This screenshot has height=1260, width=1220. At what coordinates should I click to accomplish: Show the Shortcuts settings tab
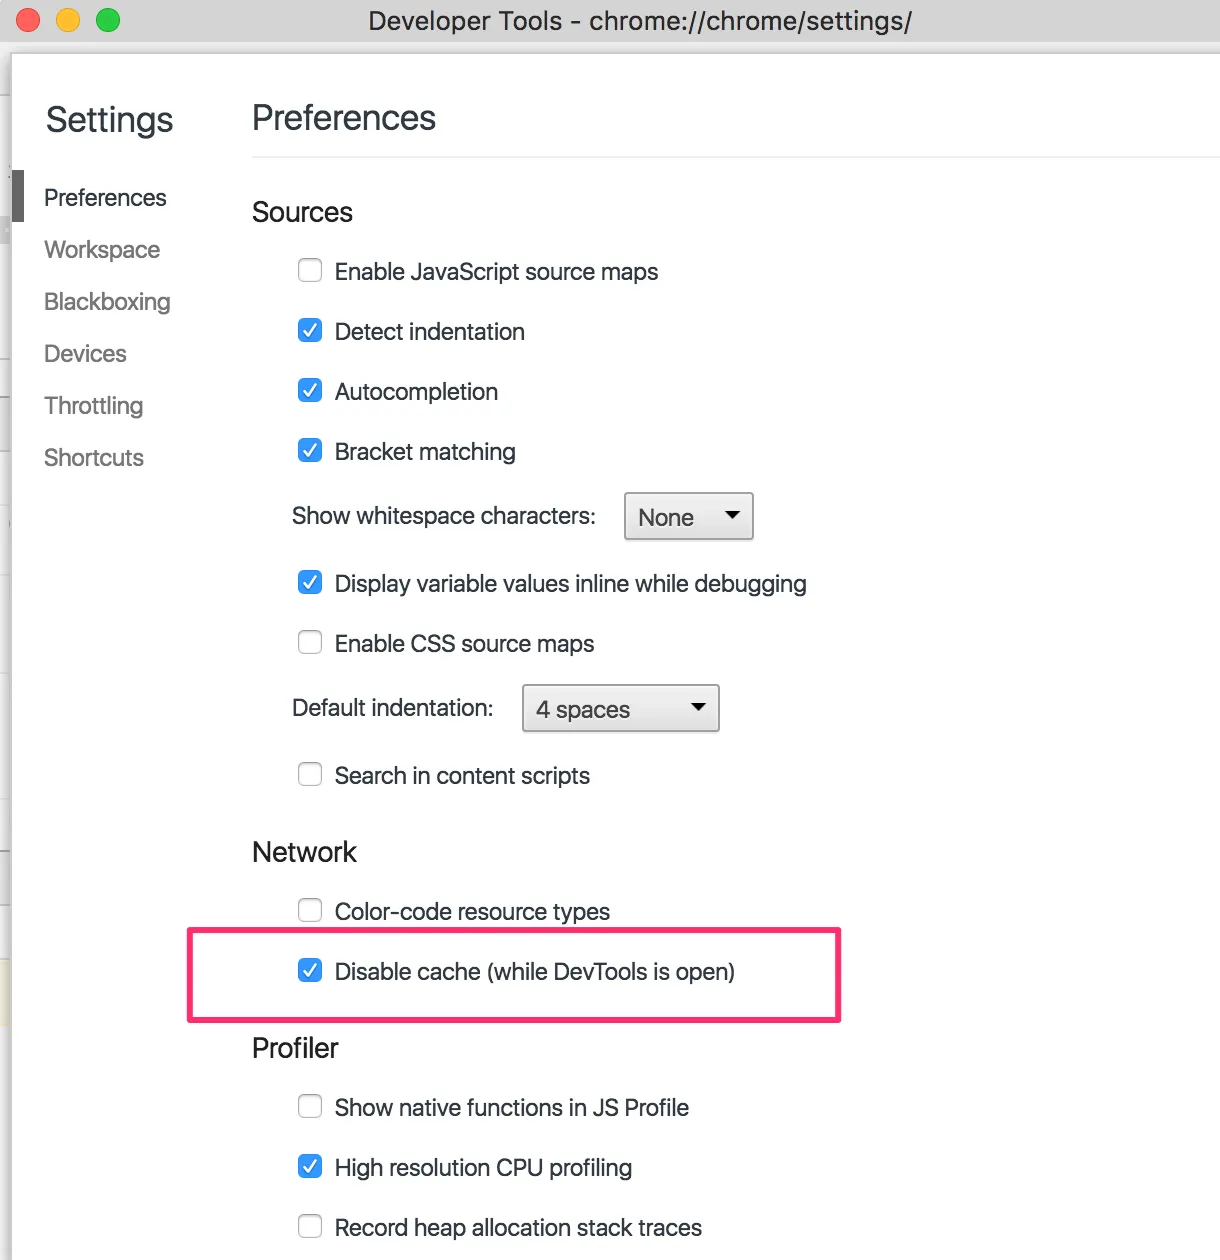pyautogui.click(x=94, y=458)
